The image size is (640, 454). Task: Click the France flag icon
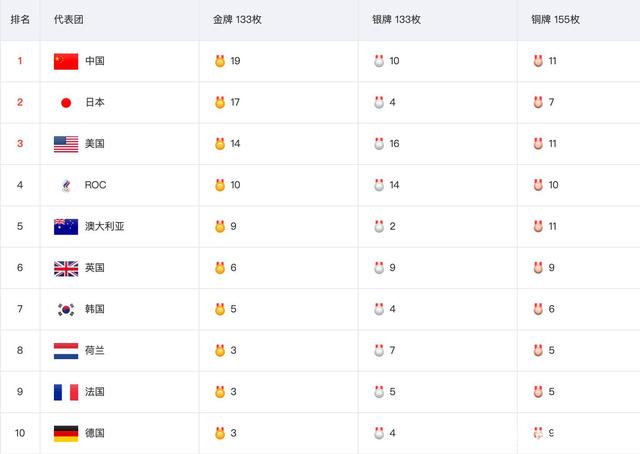[x=66, y=392]
